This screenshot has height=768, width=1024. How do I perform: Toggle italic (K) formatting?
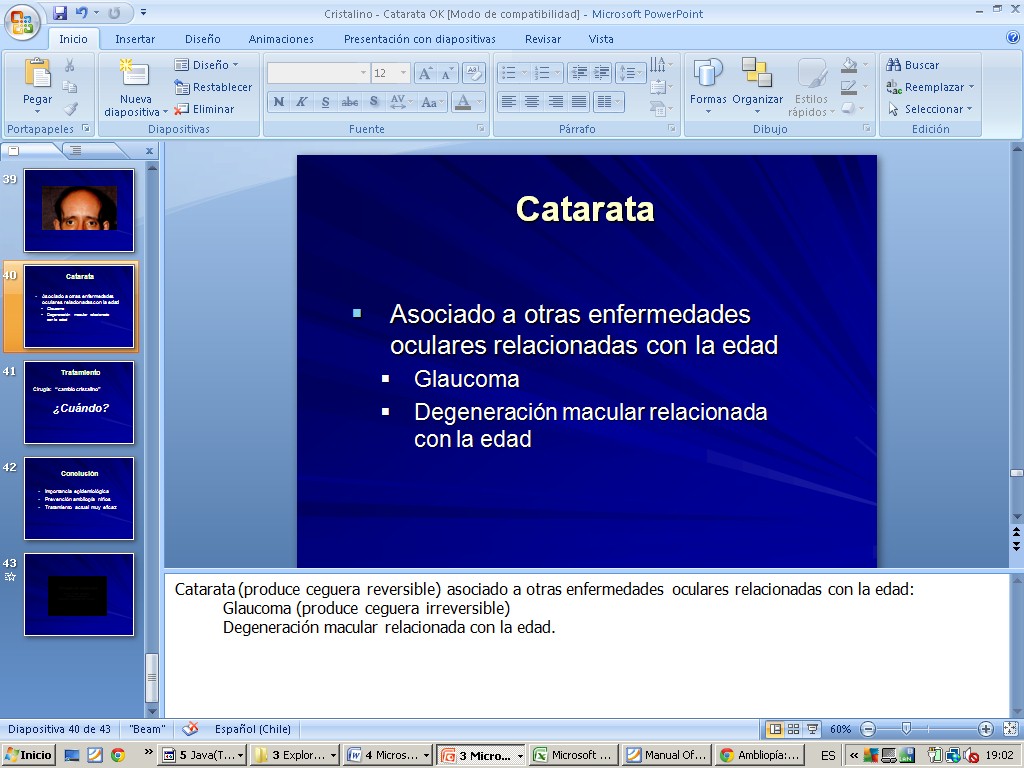click(301, 102)
